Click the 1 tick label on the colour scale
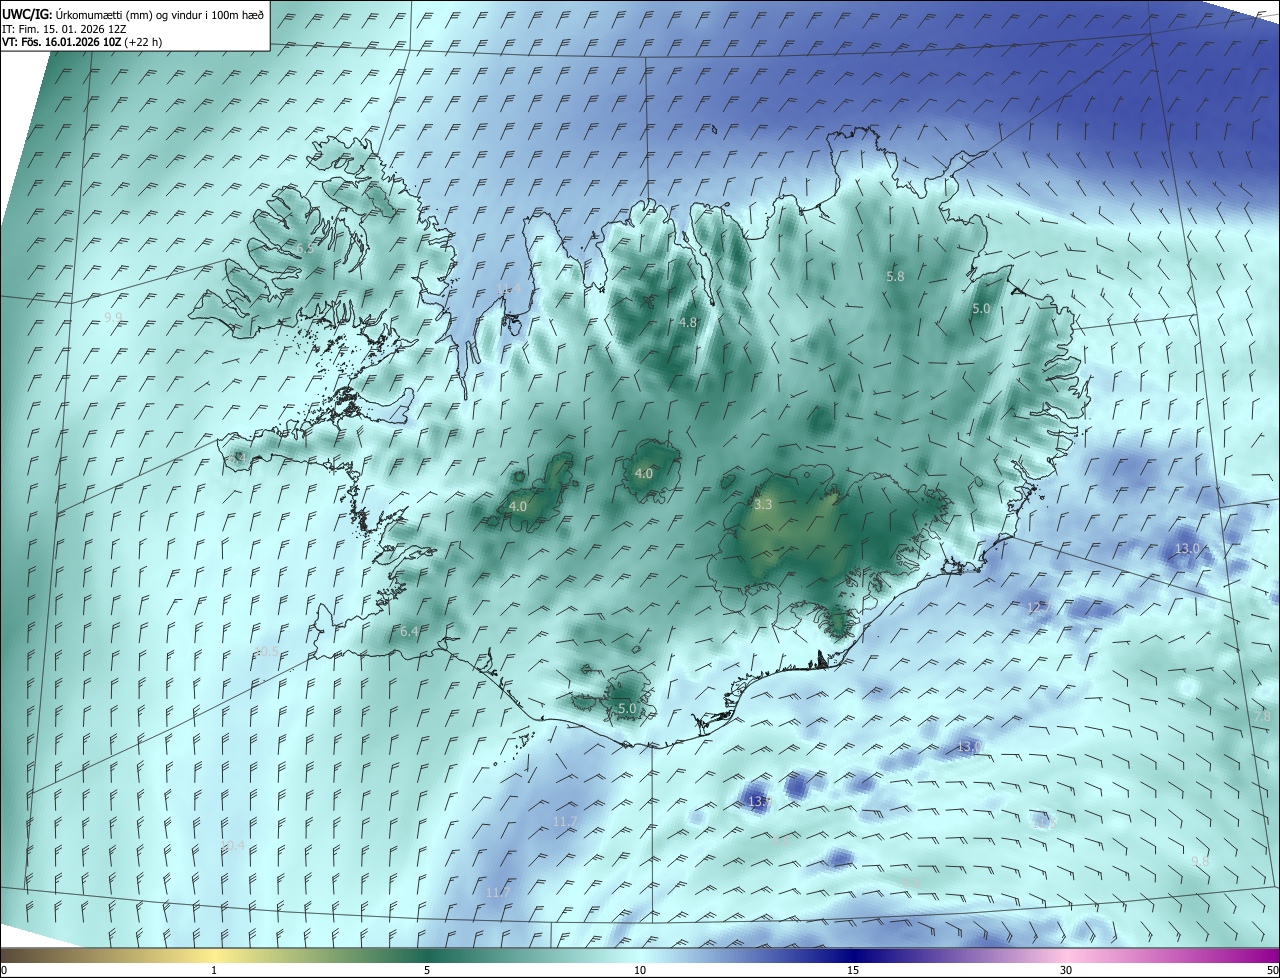 coord(214,970)
